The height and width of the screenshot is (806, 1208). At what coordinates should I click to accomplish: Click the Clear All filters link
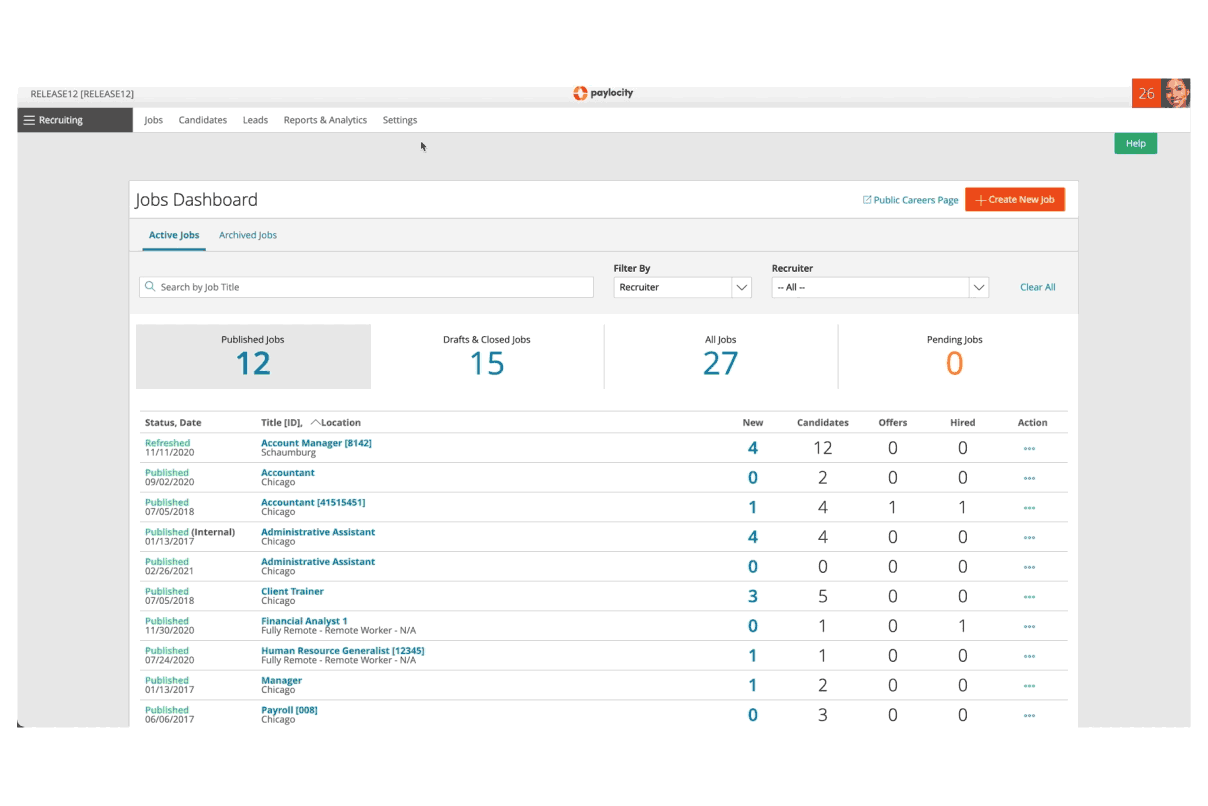(1037, 287)
